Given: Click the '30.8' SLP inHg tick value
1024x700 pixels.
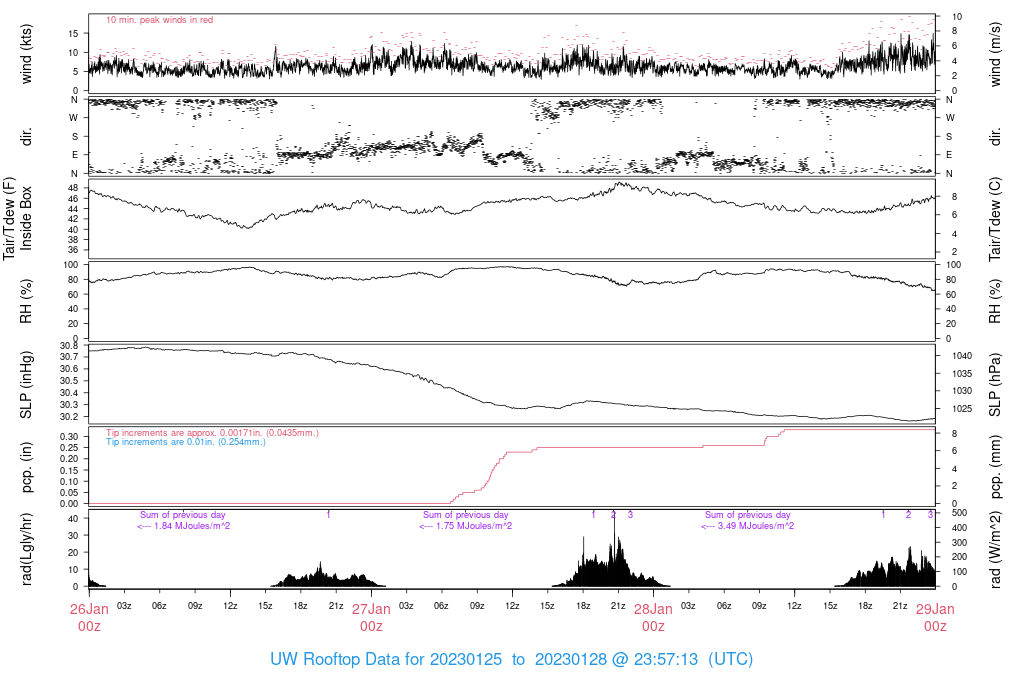Looking at the screenshot, I should point(69,345).
